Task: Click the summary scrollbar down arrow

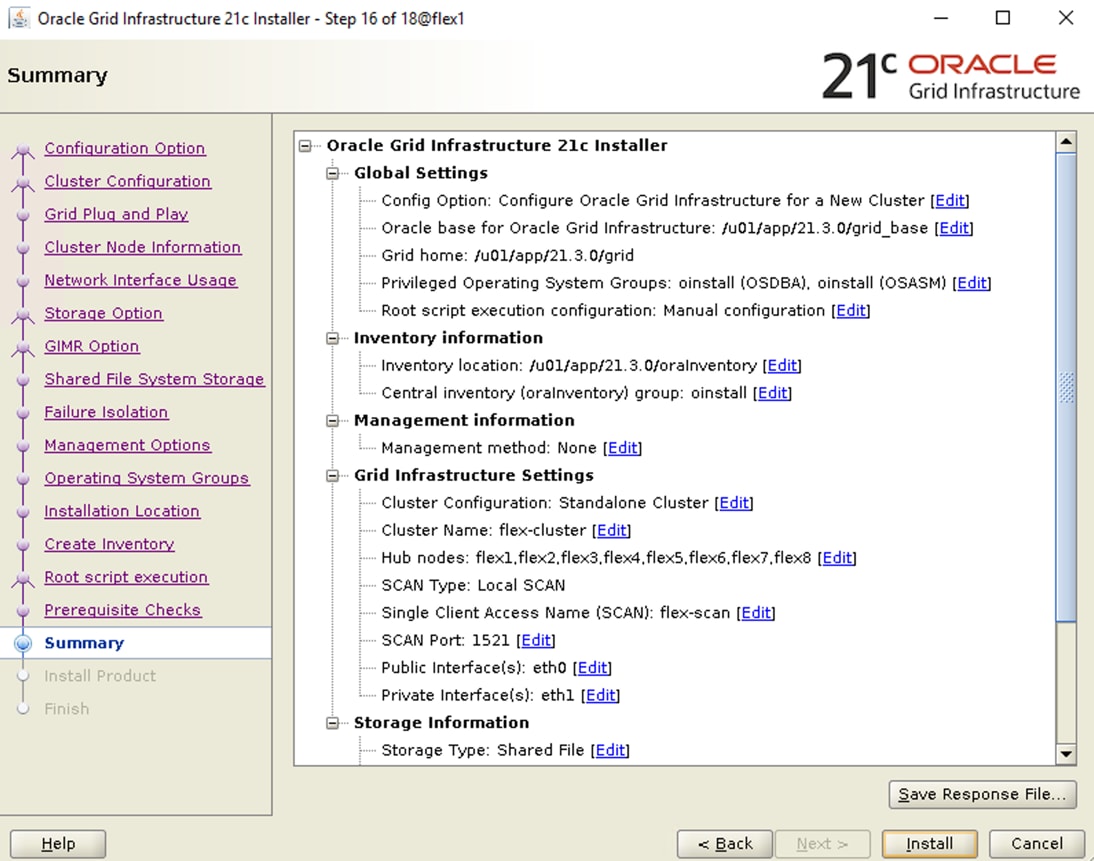Action: click(1066, 754)
